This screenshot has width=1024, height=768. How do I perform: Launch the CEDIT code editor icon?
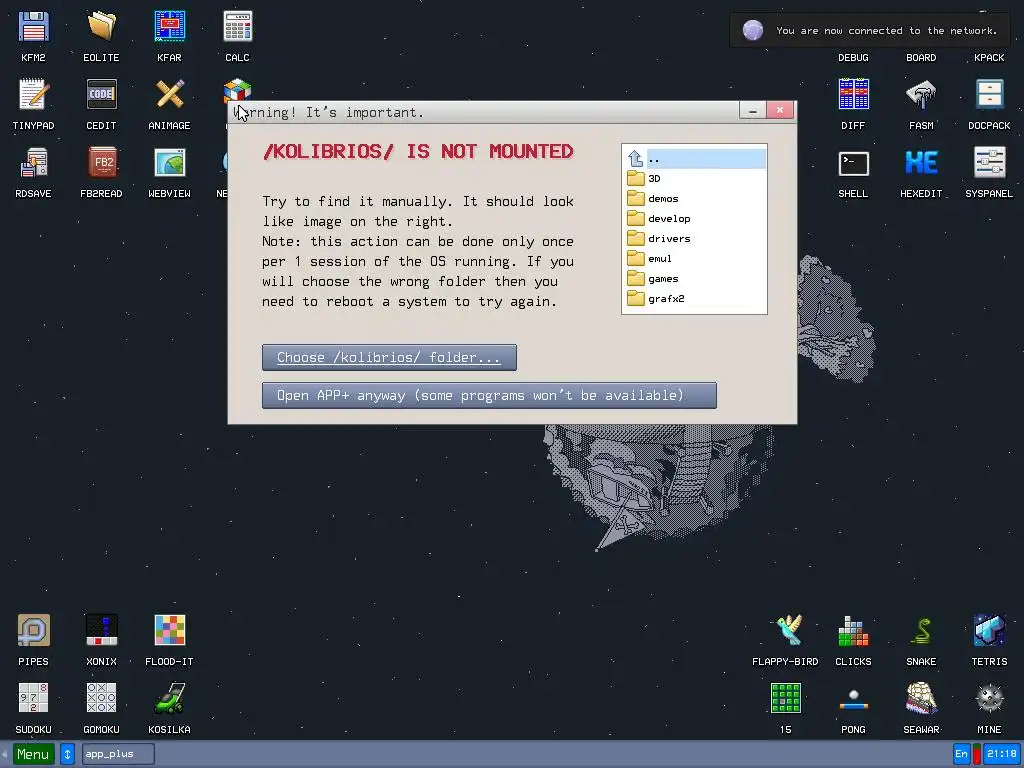click(101, 95)
